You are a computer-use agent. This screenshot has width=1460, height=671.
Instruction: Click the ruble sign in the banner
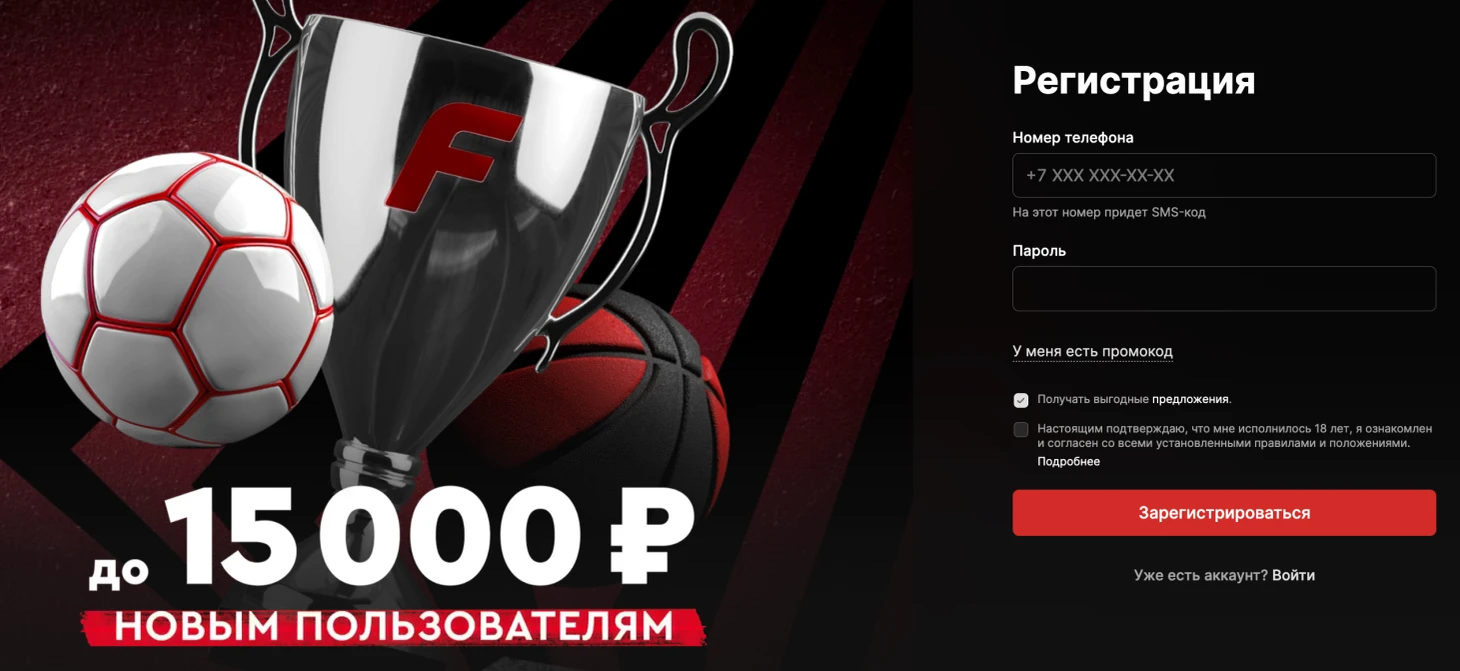(651, 536)
